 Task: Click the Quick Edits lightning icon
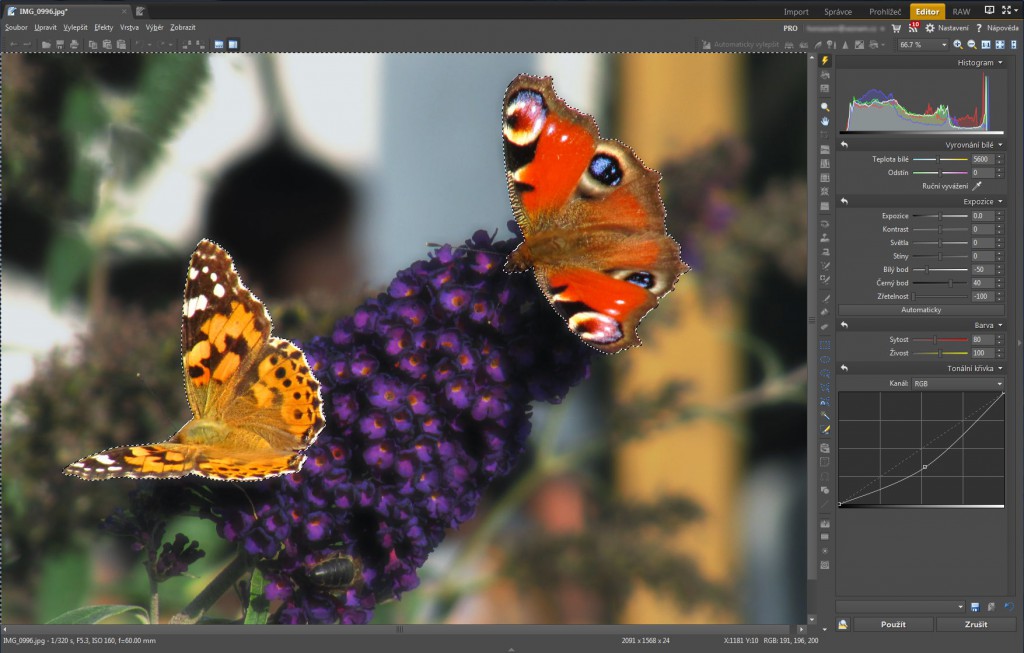(x=825, y=61)
